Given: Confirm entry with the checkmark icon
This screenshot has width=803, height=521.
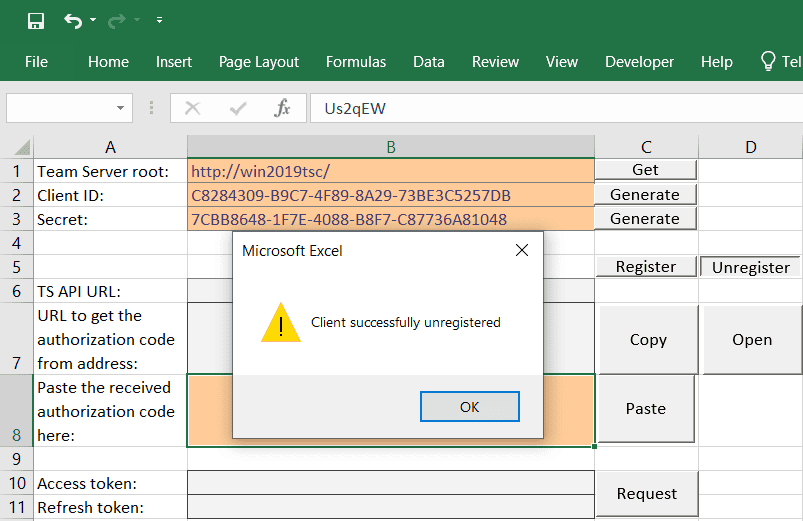Looking at the screenshot, I should (x=238, y=108).
